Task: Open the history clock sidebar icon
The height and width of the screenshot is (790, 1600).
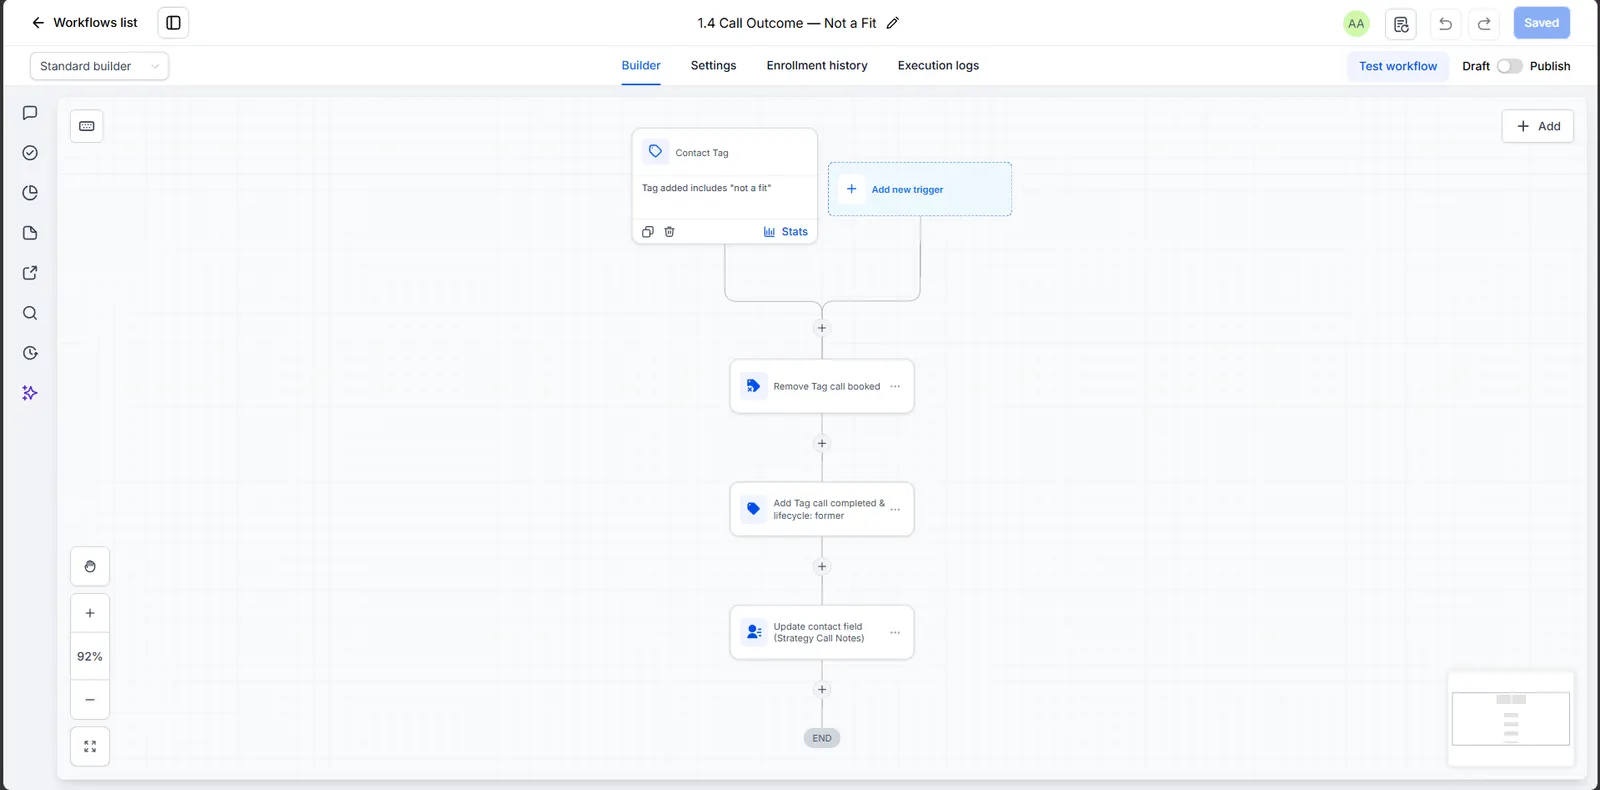Action: (x=30, y=353)
